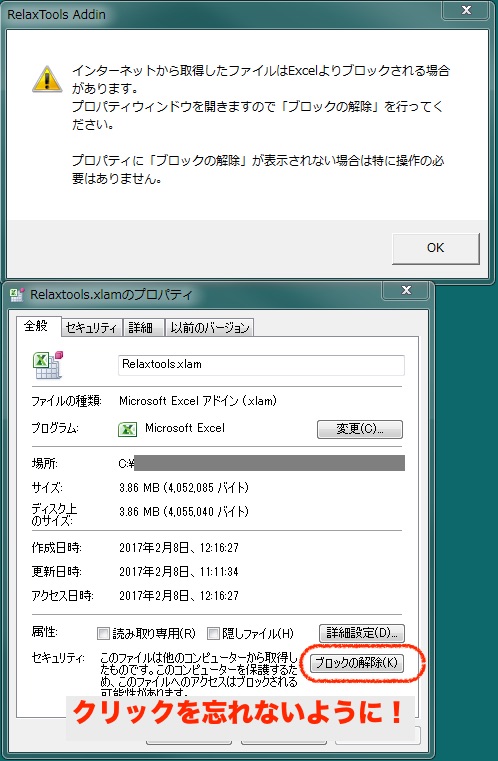Image resolution: width=498 pixels, height=761 pixels.
Task: Click OK in the RelaxTools Addin dialog
Action: click(435, 248)
